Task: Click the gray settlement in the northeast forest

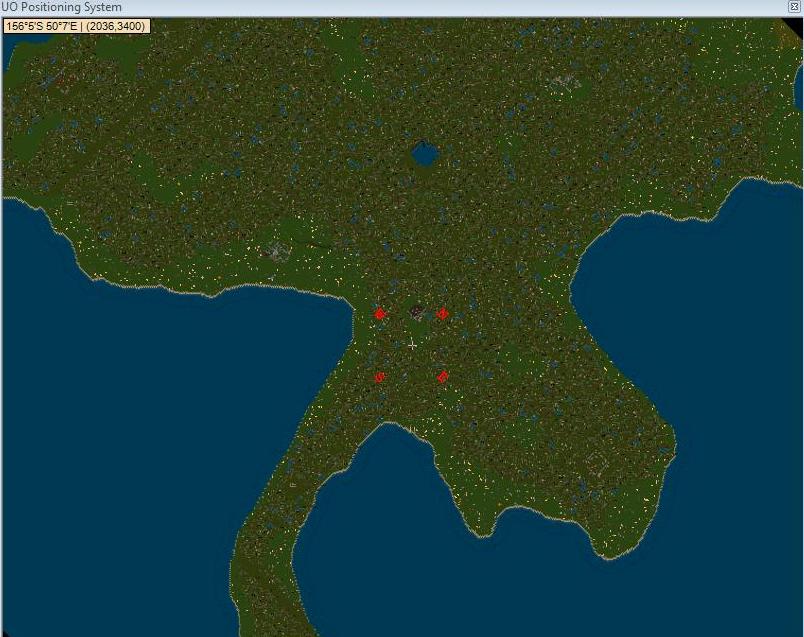Action: pos(563,81)
